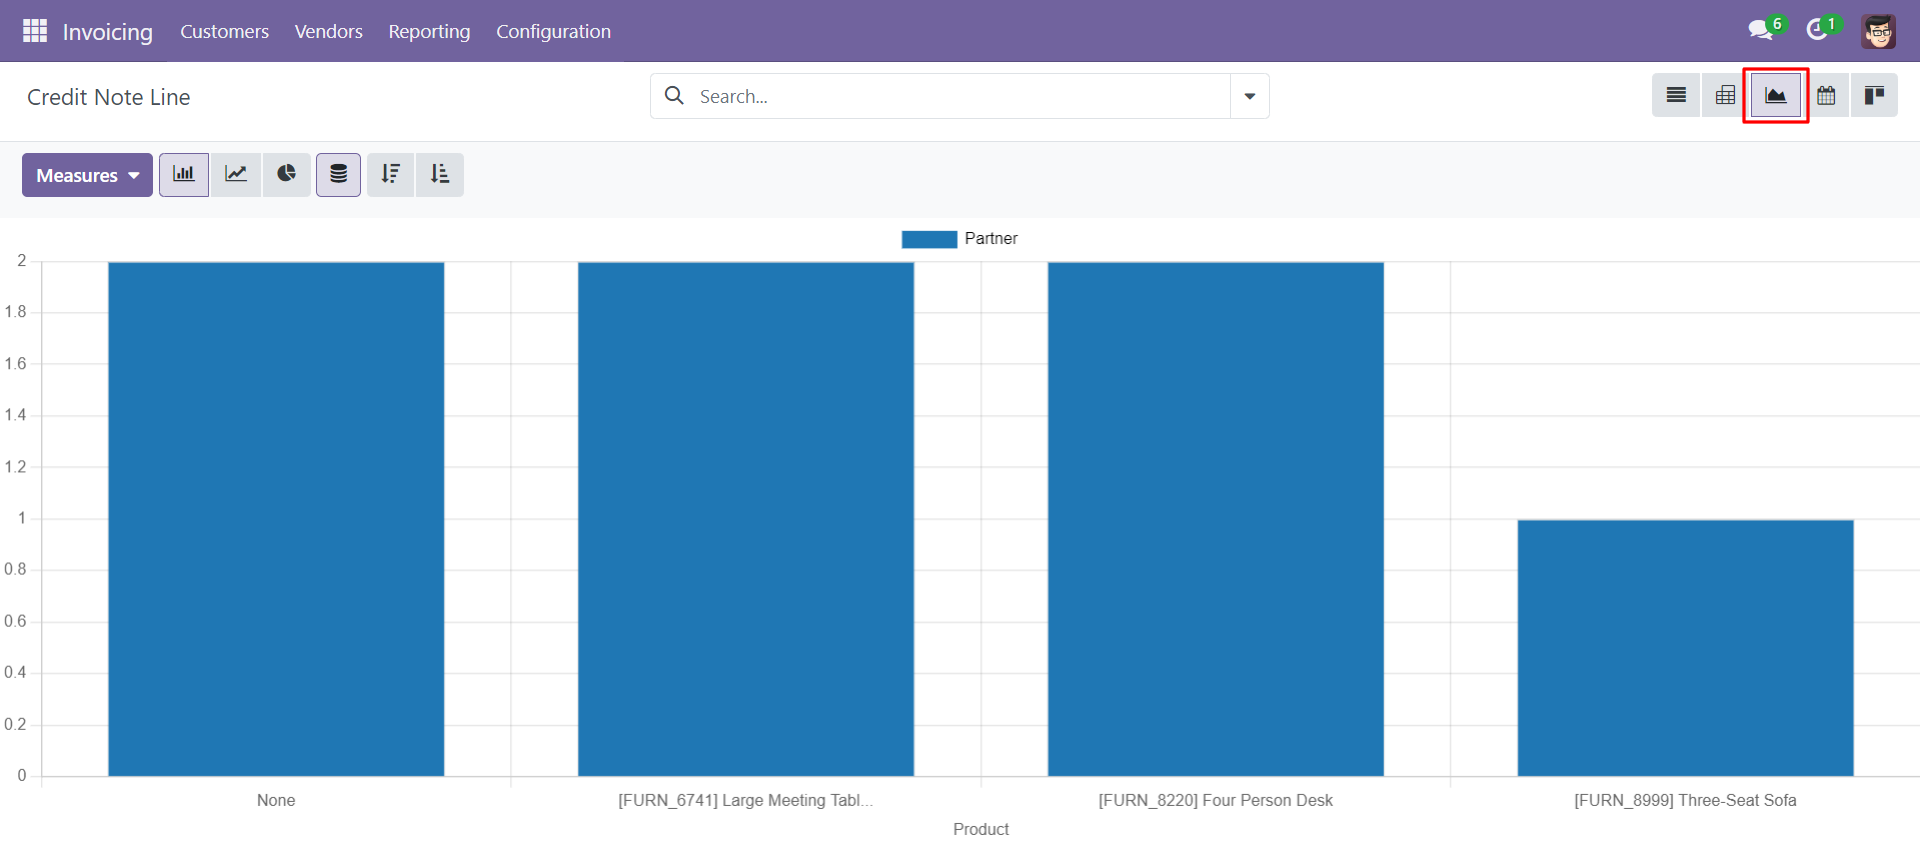Sort chart in descending order
The image size is (1920, 845).
pos(390,175)
